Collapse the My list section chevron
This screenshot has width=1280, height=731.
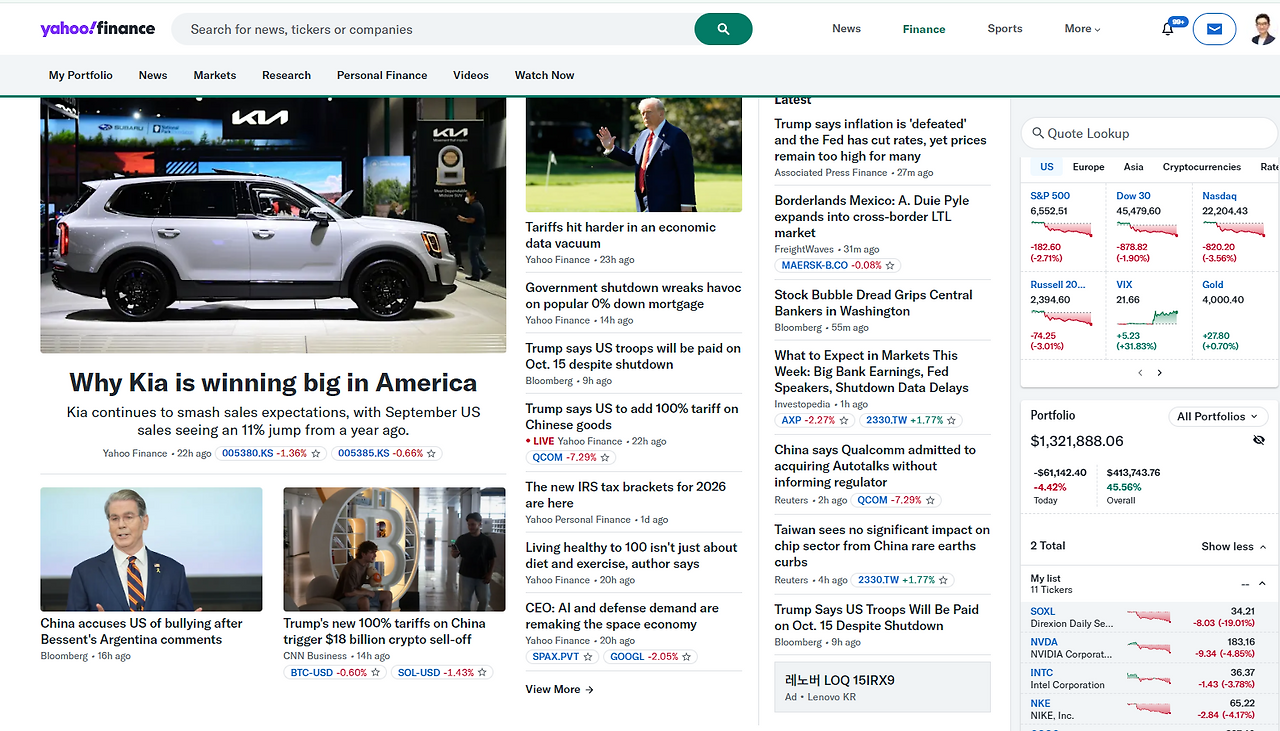(1262, 584)
